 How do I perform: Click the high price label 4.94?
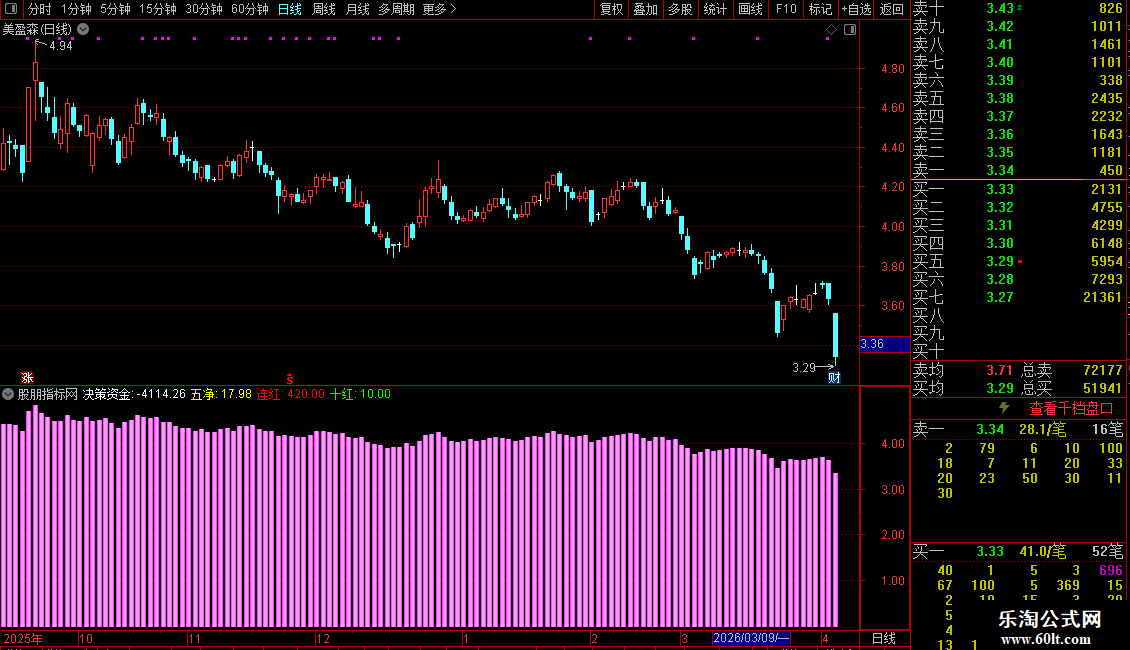pyautogui.click(x=61, y=45)
